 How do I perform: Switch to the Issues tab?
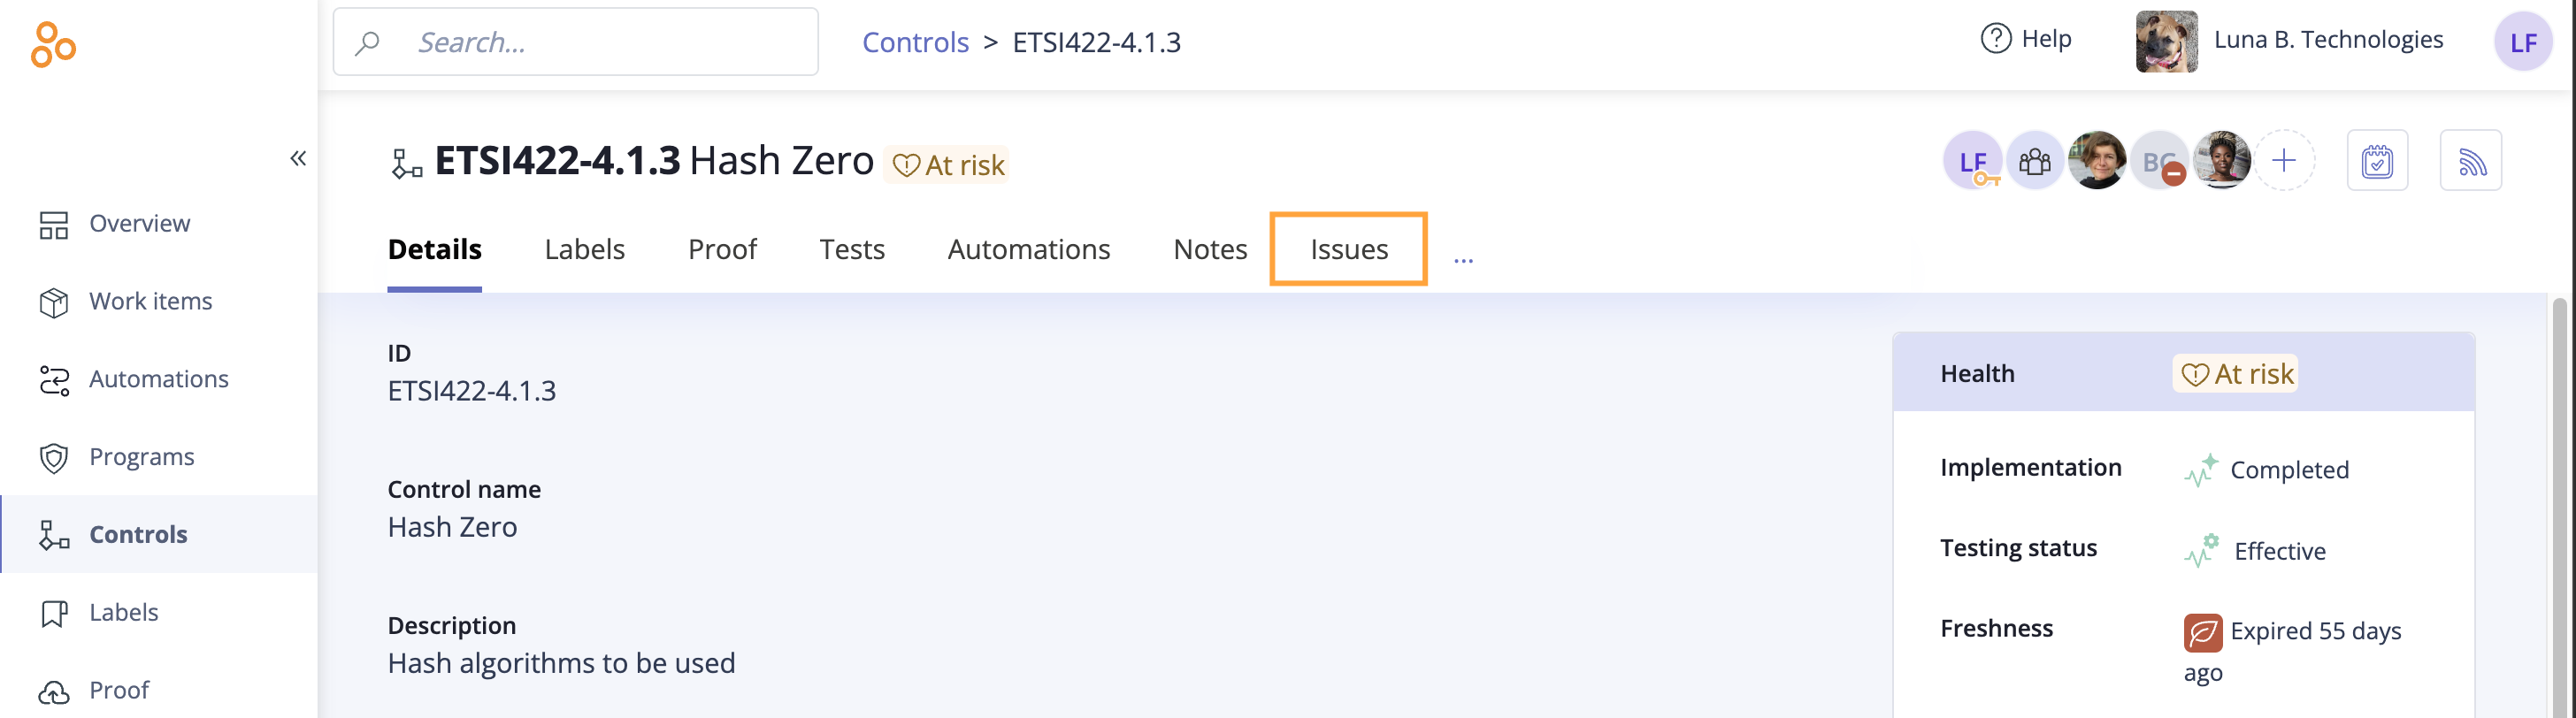(x=1349, y=249)
